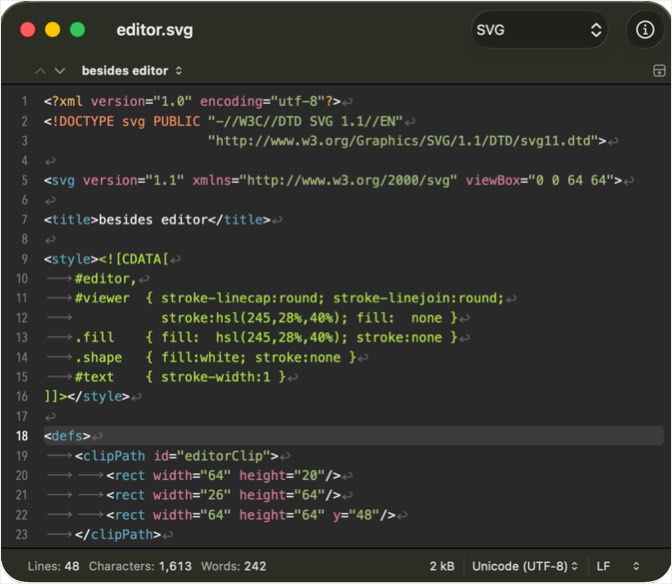This screenshot has height=584, width=672.
Task: Open the document inspector info button
Action: 645,30
